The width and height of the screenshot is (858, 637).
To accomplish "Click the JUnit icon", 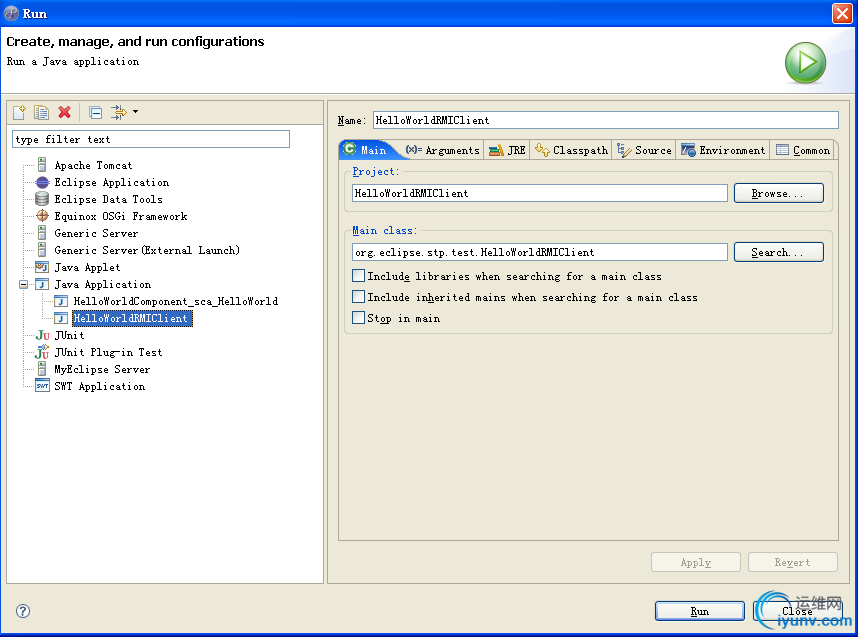I will point(42,335).
